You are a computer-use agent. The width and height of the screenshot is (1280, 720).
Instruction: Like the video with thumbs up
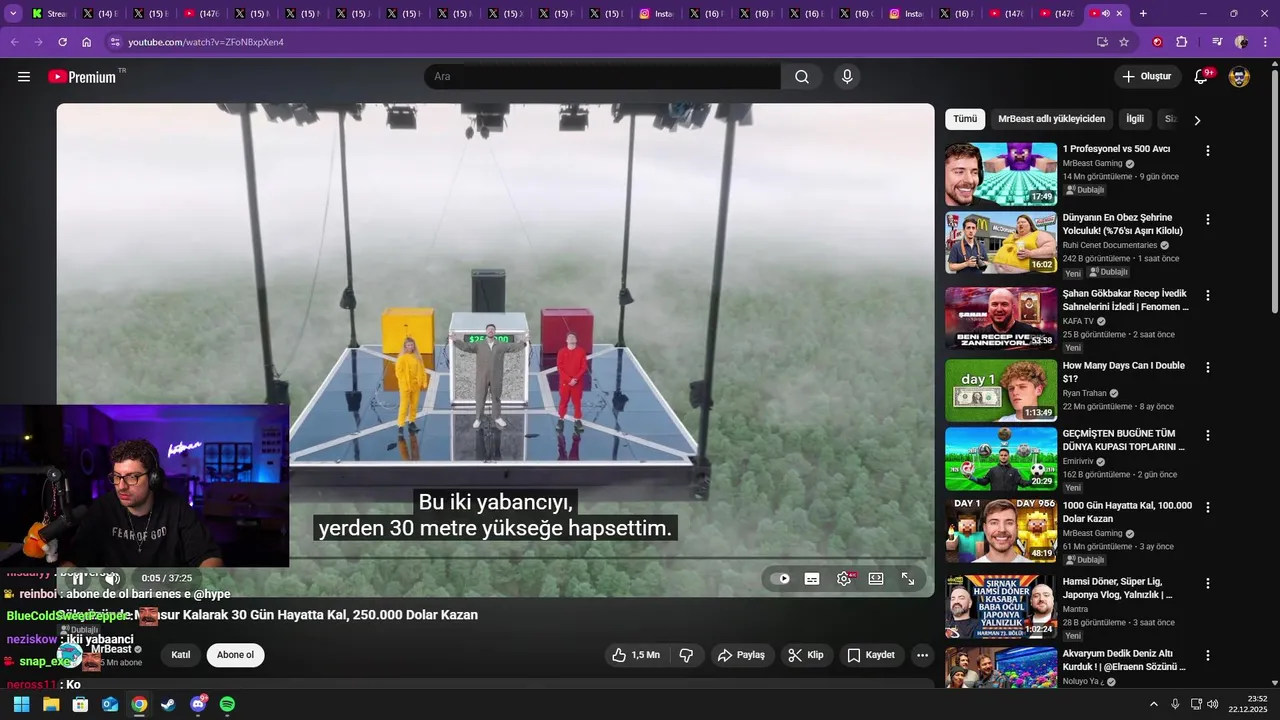635,655
